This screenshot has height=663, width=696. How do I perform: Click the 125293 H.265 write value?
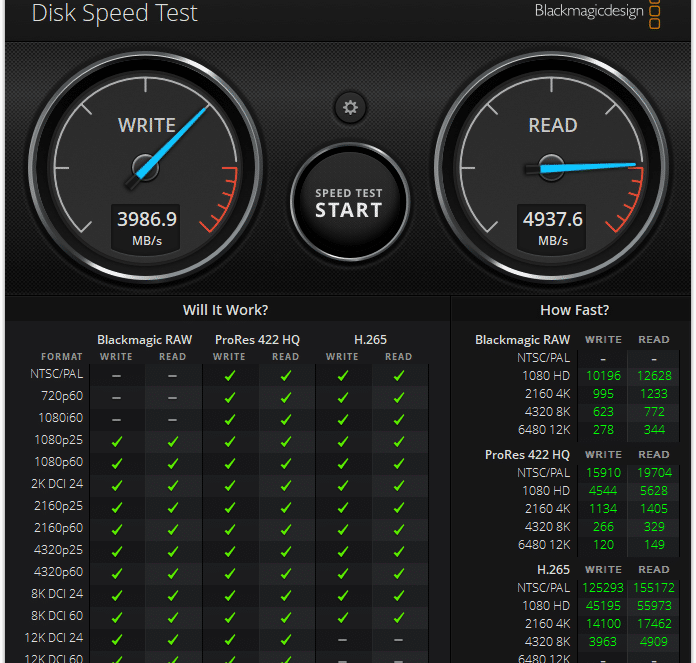[x=603, y=588]
